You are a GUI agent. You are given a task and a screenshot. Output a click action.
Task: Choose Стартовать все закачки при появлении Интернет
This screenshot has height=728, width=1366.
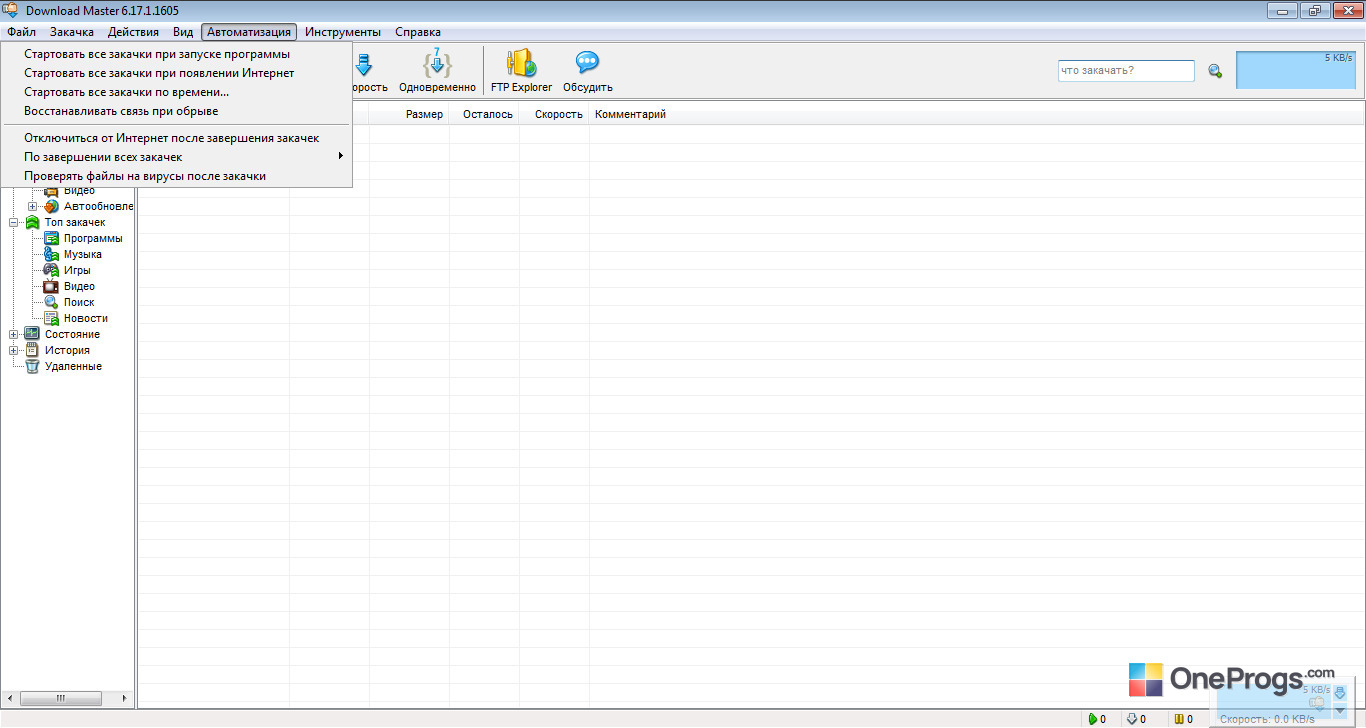coord(176,73)
